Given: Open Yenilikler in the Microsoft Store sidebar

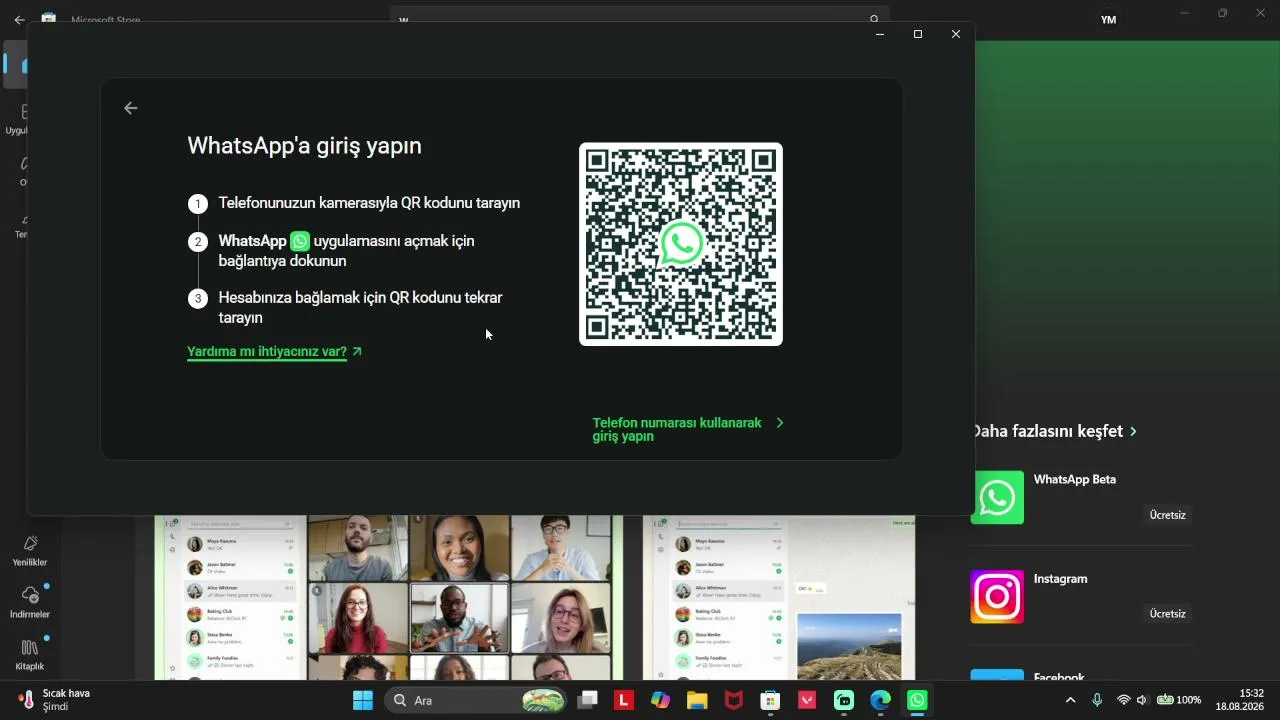Looking at the screenshot, I should (x=30, y=550).
